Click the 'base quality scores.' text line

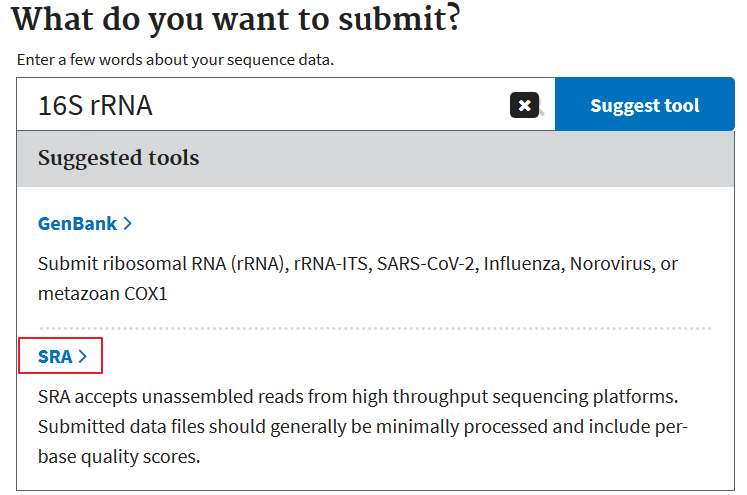pyautogui.click(x=119, y=456)
